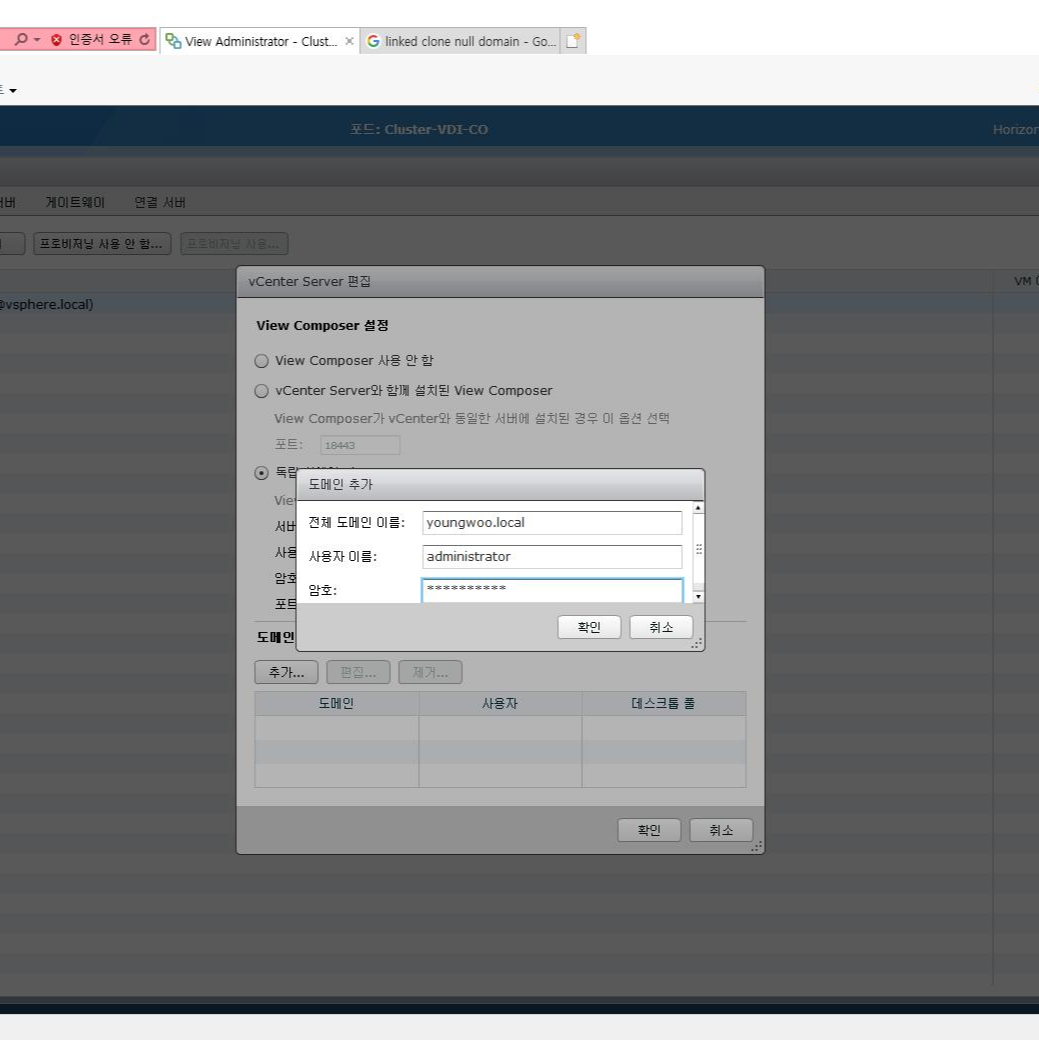The width and height of the screenshot is (1039, 1040).
Task: Click the 데스크톱 풀 column header
Action: [663, 704]
